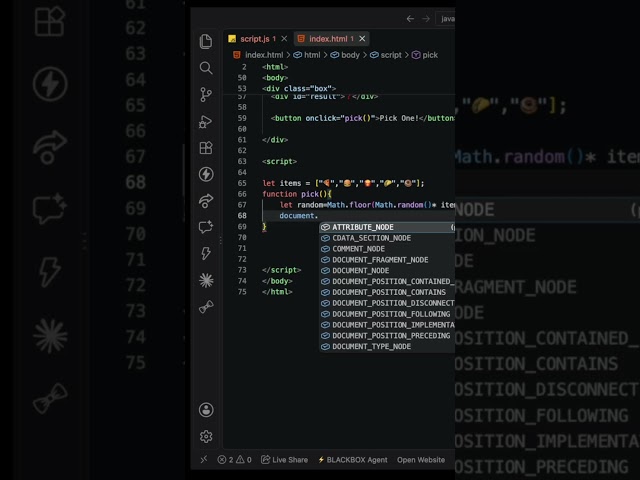
Task: Select DOCUMENT_POSITION_PRECEDING suggestion
Action: pos(387,336)
